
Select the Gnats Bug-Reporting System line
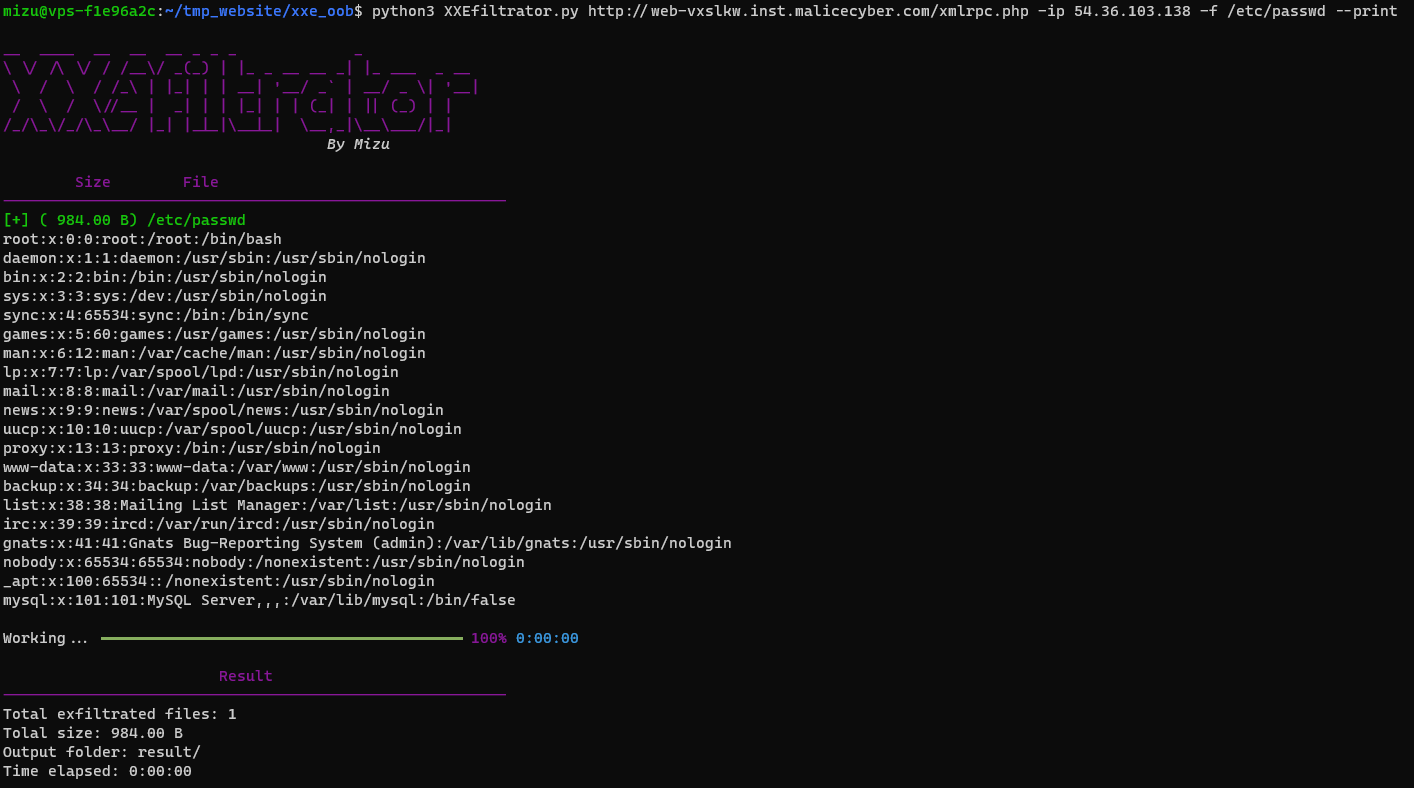[367, 543]
